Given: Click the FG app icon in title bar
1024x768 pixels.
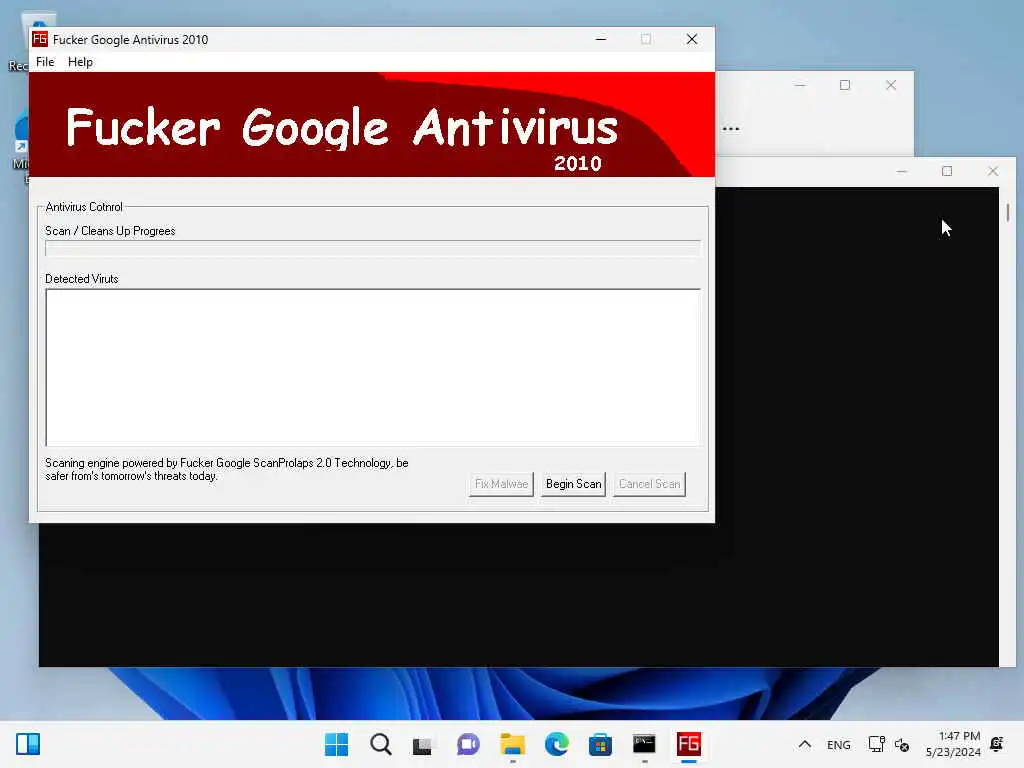Looking at the screenshot, I should tap(40, 39).
